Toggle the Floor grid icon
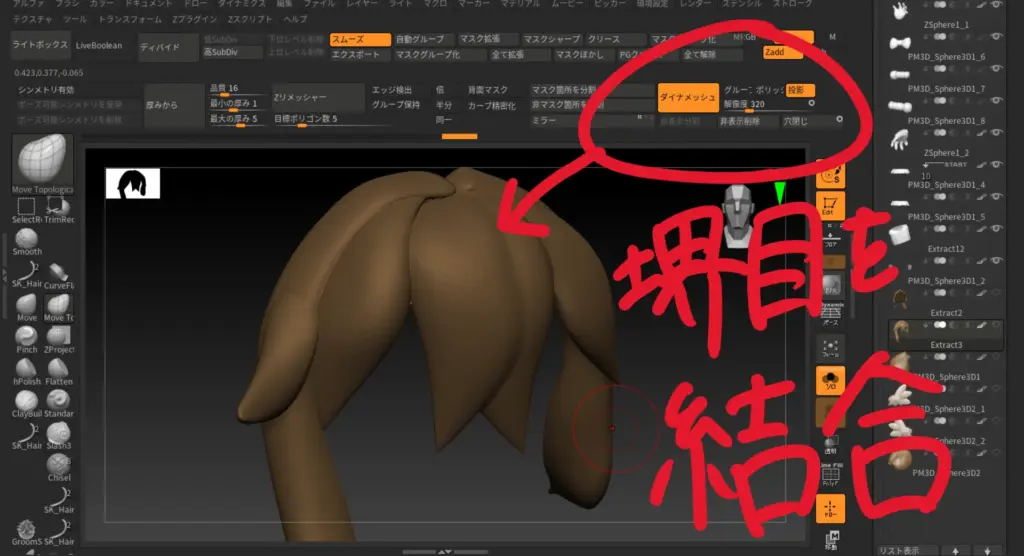Image resolution: width=1024 pixels, height=556 pixels. pyautogui.click(x=830, y=238)
